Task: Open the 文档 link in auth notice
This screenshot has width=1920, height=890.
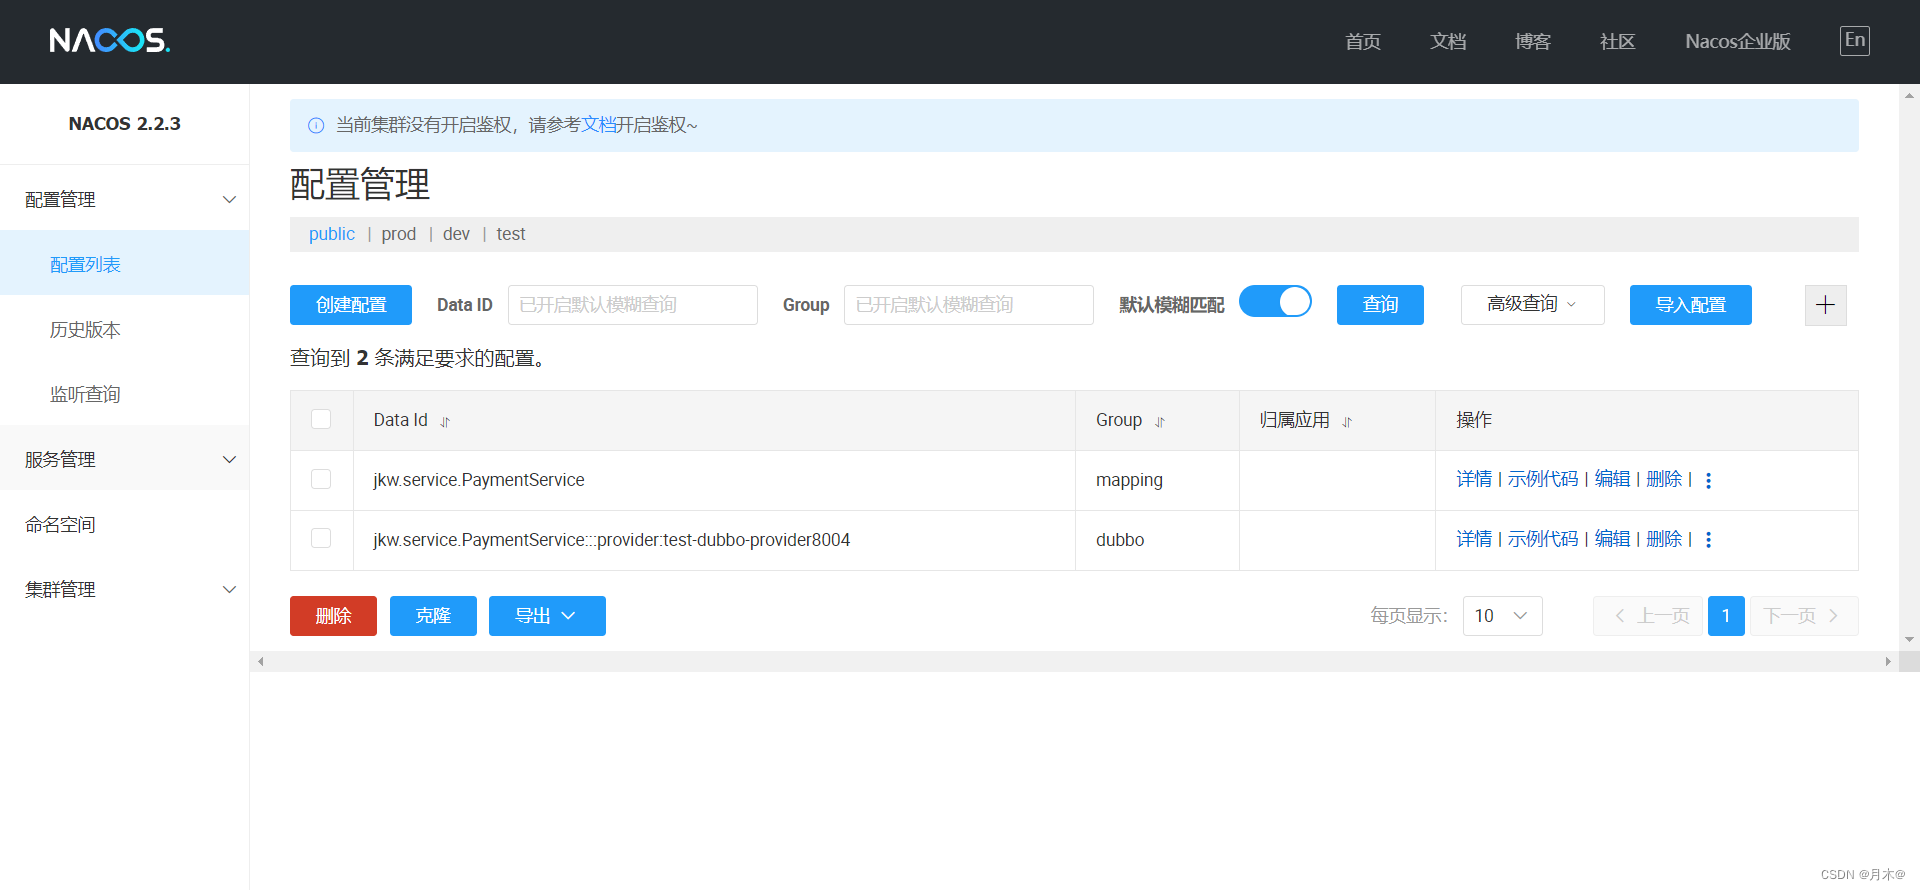Action: 598,125
